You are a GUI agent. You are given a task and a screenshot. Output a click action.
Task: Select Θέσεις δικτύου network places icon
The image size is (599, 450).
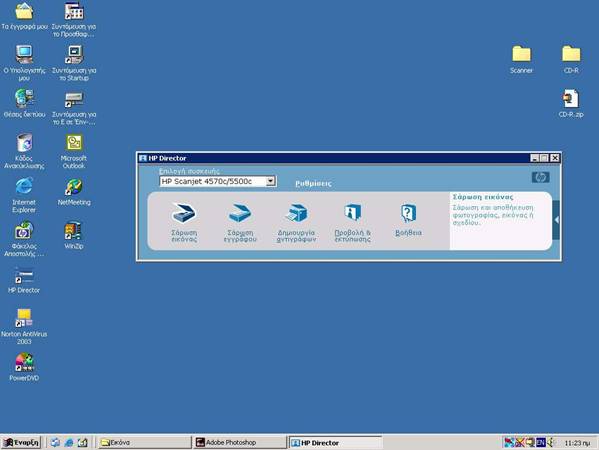pyautogui.click(x=24, y=103)
